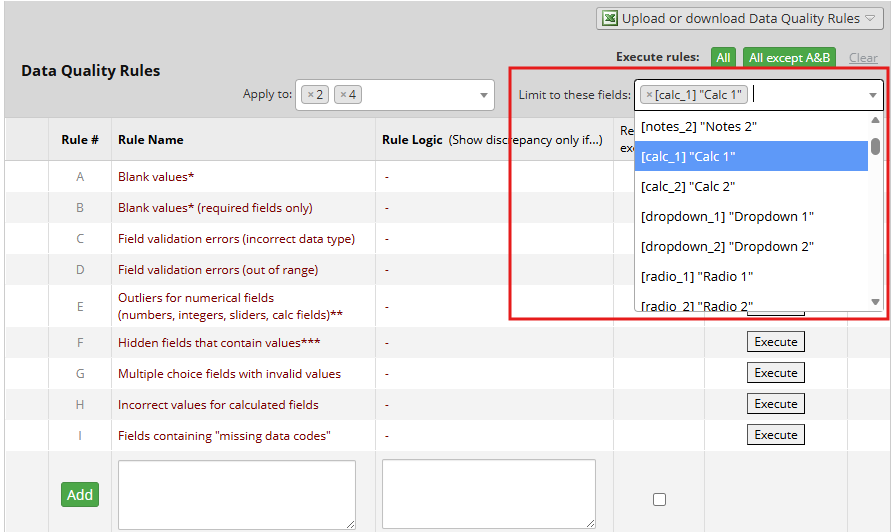This screenshot has height=532, width=893.
Task: Click rule letter E
Action: click(x=80, y=306)
